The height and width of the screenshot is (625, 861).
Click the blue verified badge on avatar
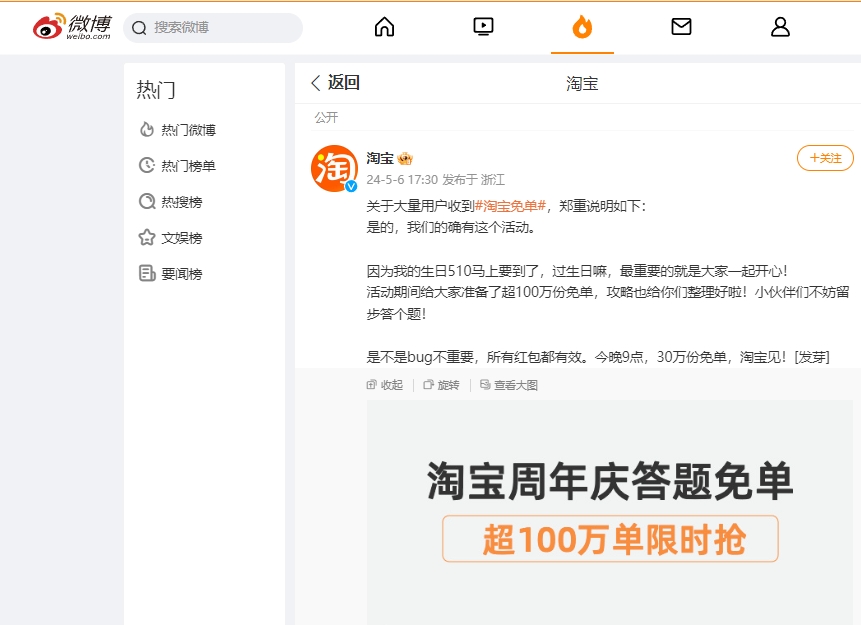coord(351,186)
